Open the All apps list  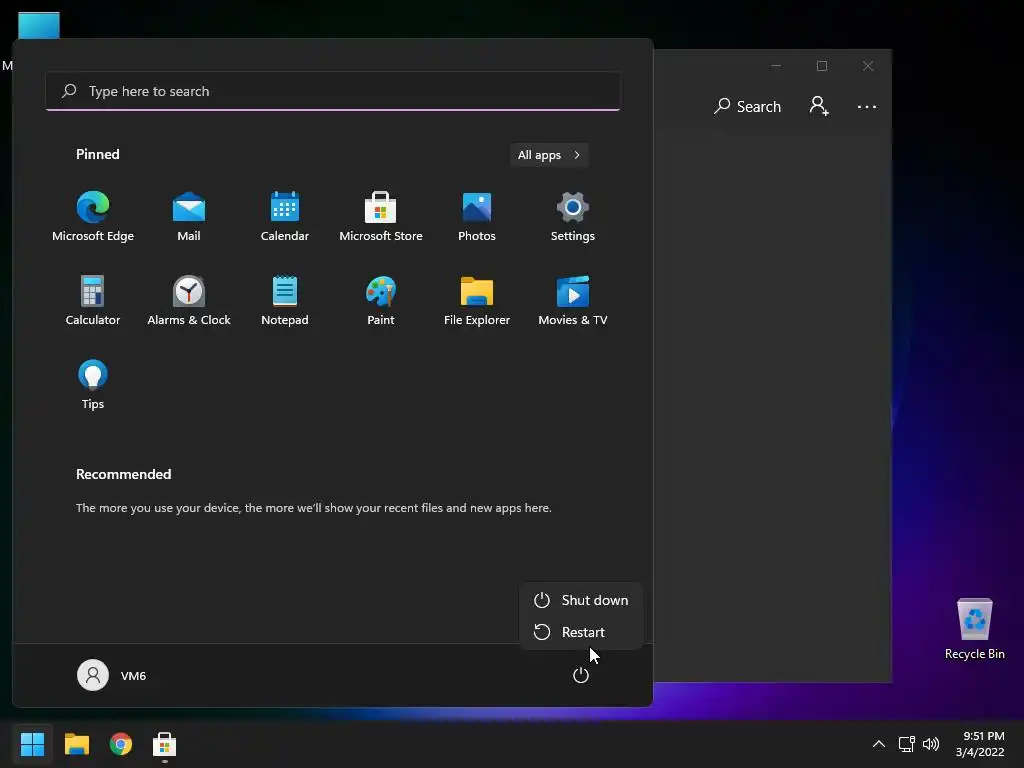pyautogui.click(x=549, y=155)
